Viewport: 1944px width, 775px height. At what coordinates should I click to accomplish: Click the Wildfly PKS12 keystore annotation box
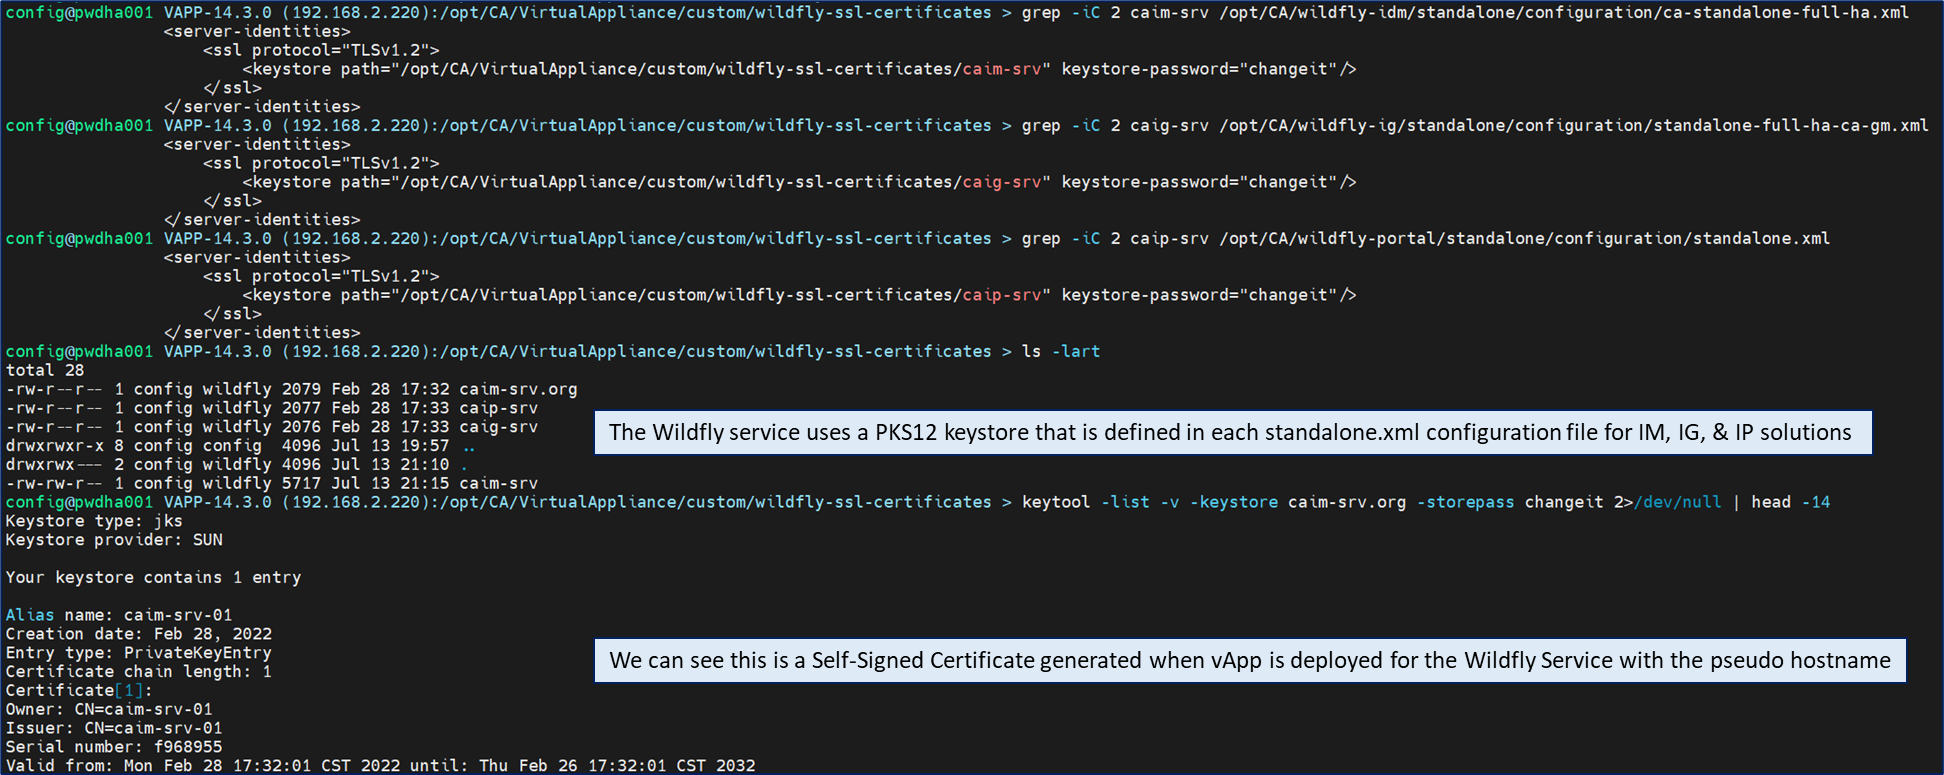pos(1232,432)
